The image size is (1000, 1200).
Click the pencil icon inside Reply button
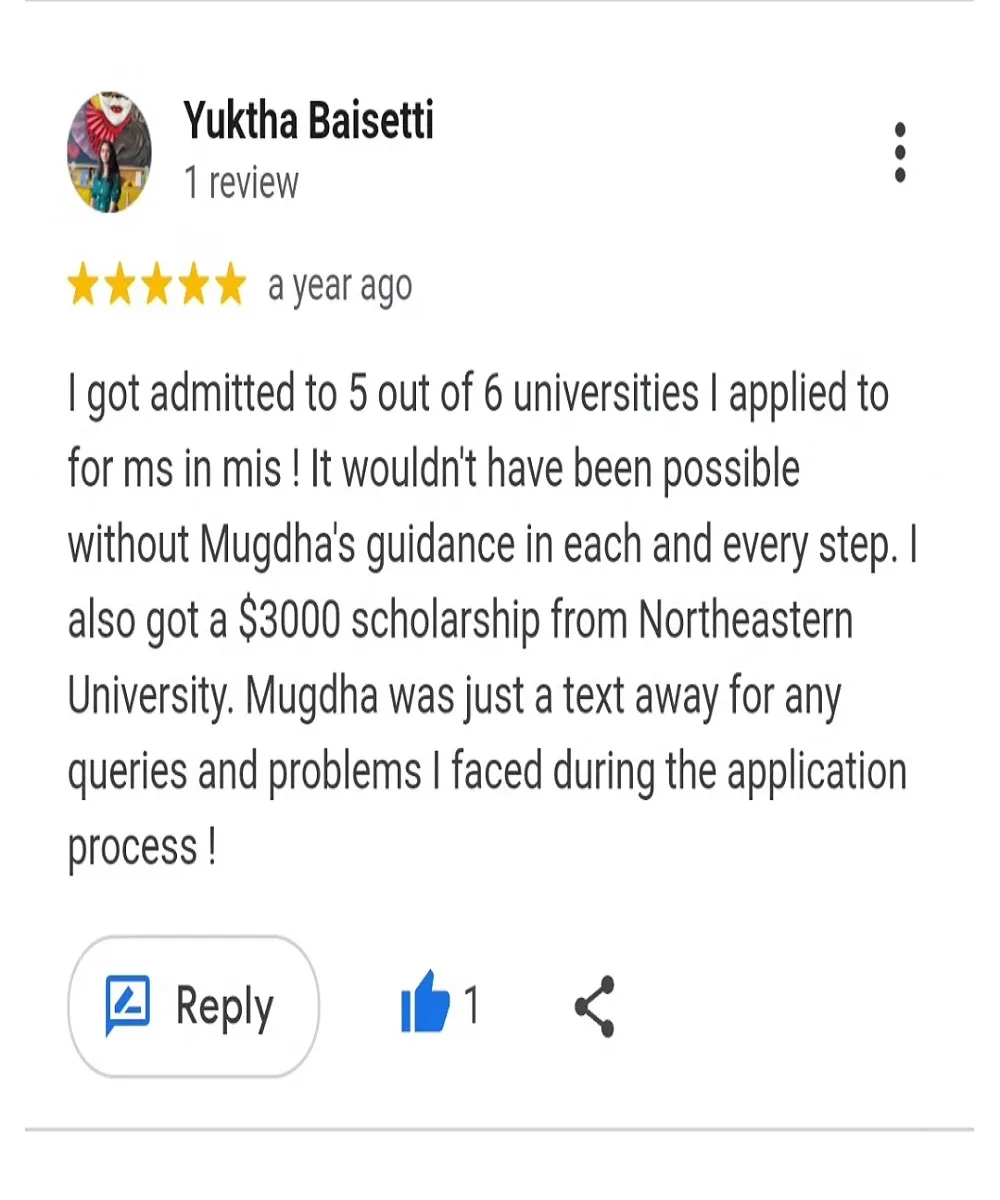click(127, 1005)
